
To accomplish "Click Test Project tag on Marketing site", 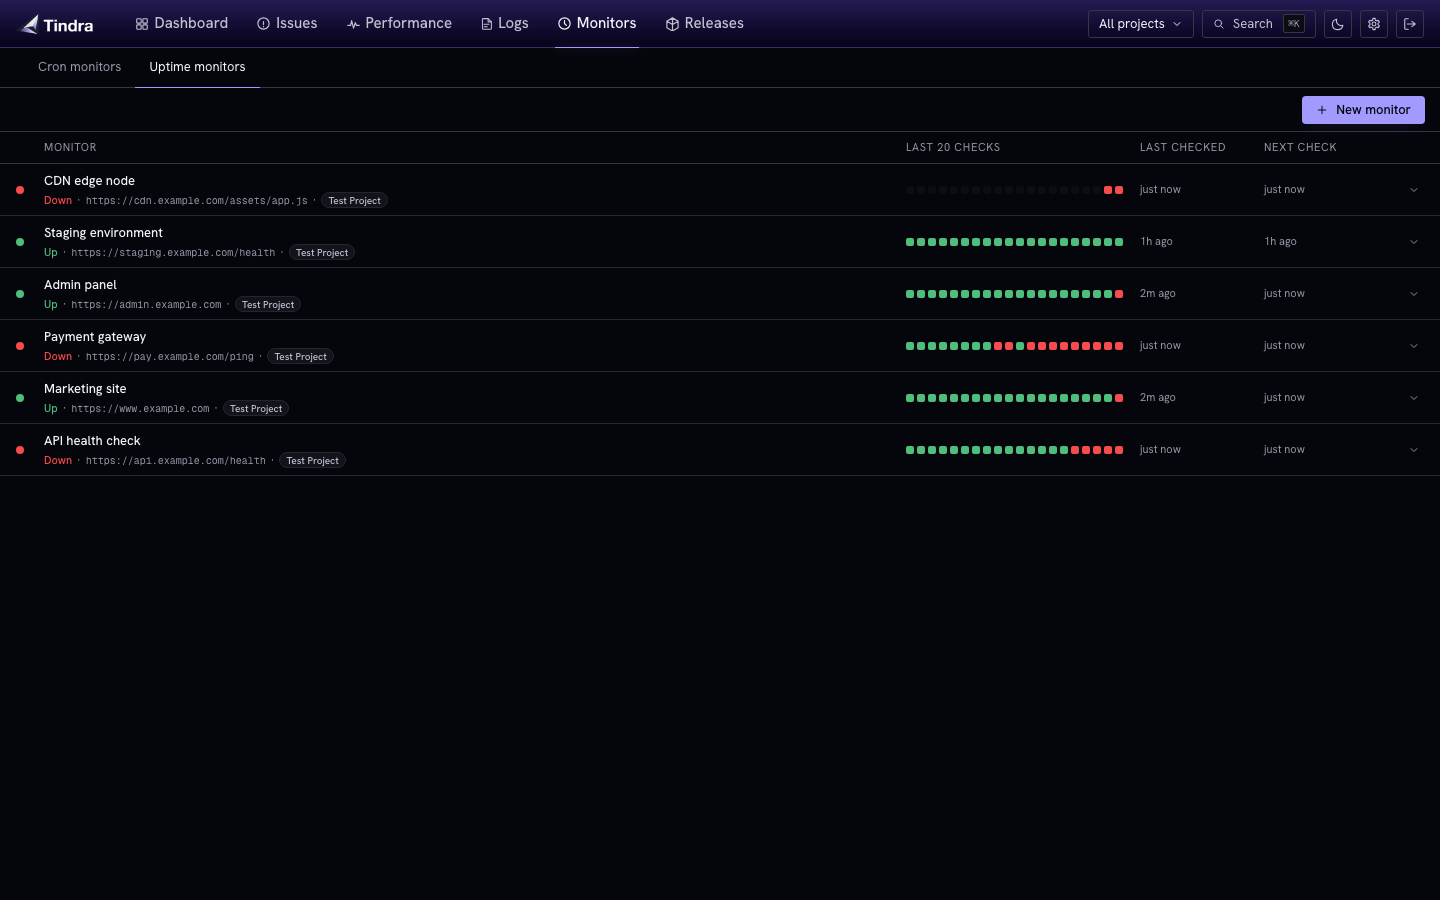I will point(256,409).
